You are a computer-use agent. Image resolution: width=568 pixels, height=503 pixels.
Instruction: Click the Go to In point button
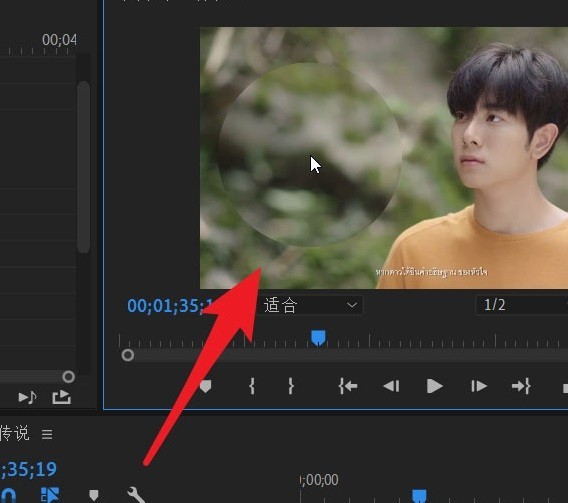click(348, 386)
